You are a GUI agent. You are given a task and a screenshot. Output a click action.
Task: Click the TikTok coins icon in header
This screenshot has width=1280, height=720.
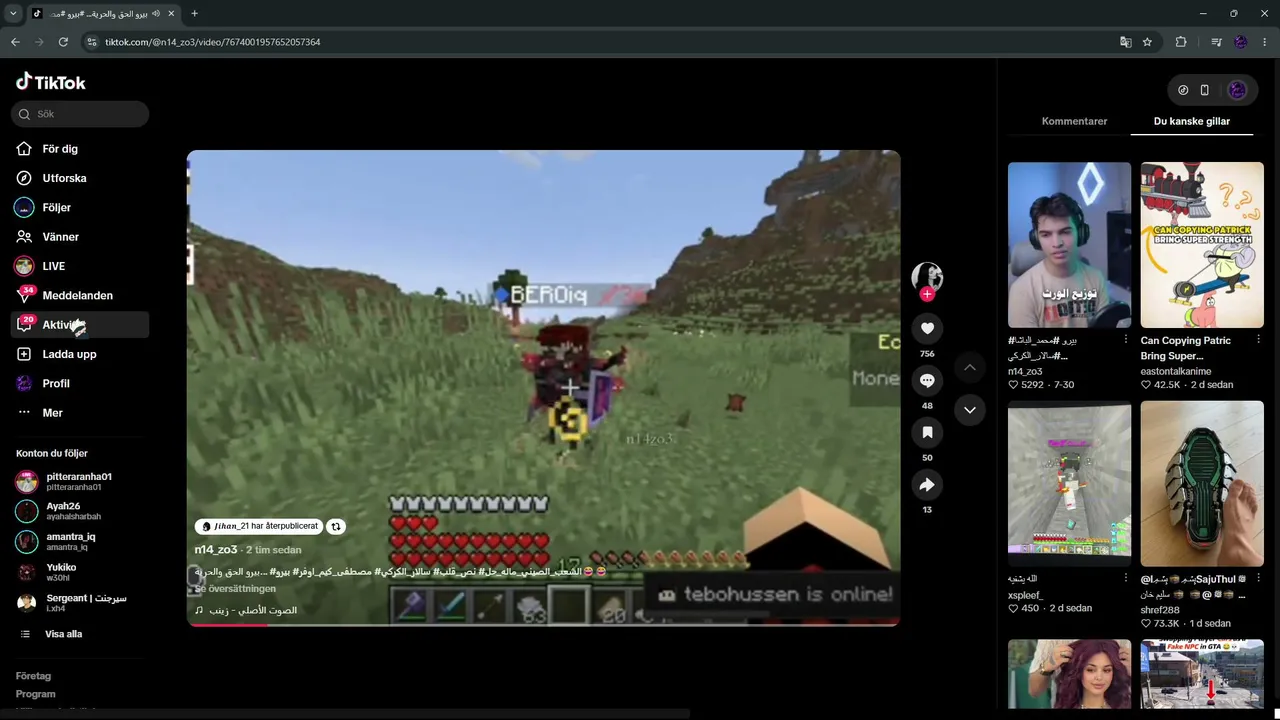[1183, 90]
